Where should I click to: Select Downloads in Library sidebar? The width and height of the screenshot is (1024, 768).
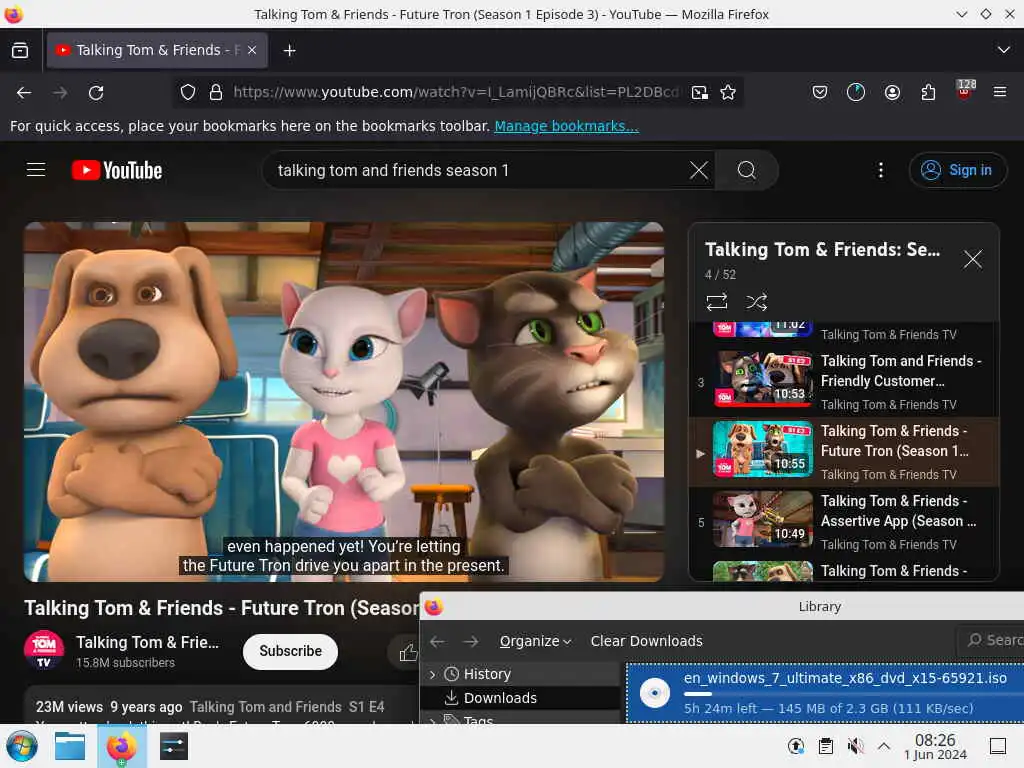tap(500, 698)
